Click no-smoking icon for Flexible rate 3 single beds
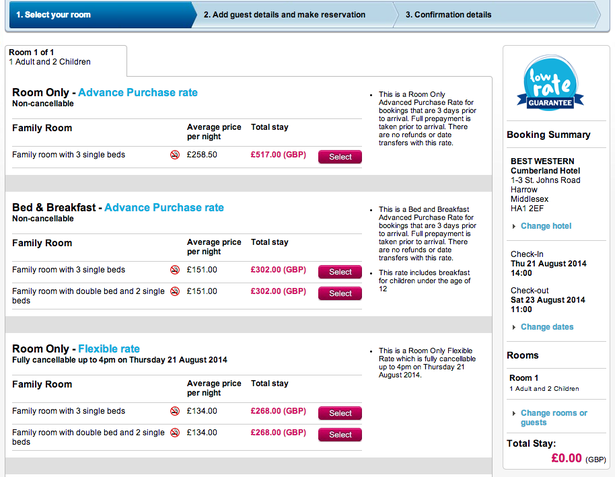615x477 pixels. 174,412
